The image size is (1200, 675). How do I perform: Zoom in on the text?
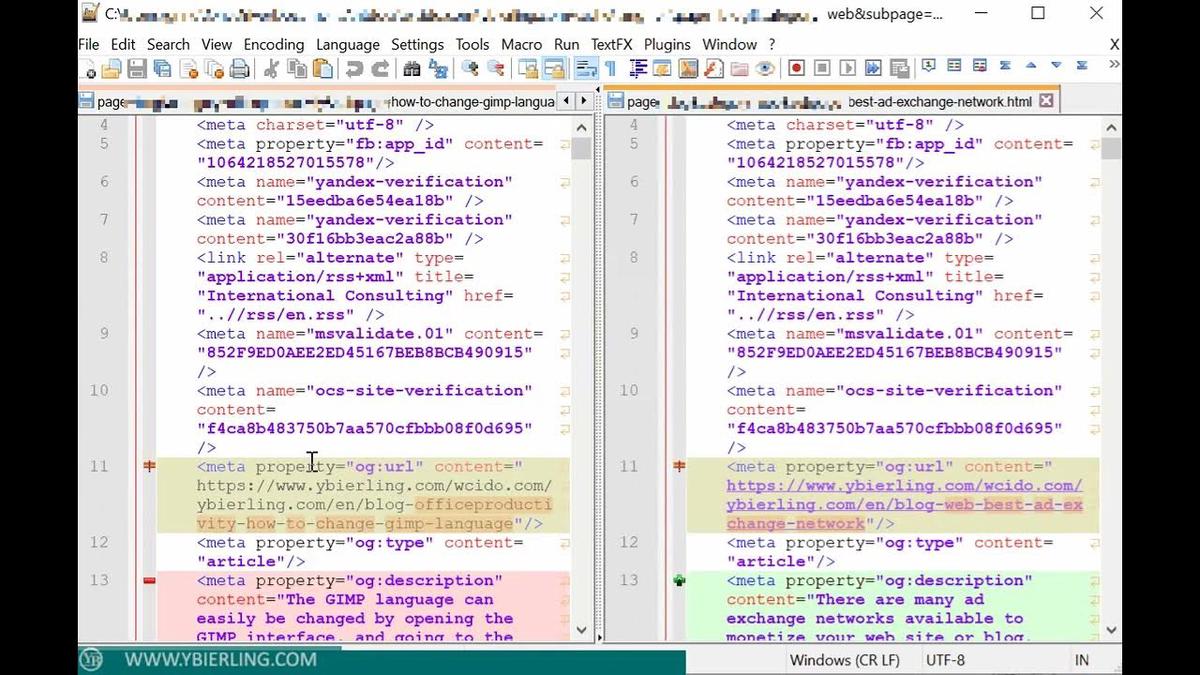click(469, 67)
